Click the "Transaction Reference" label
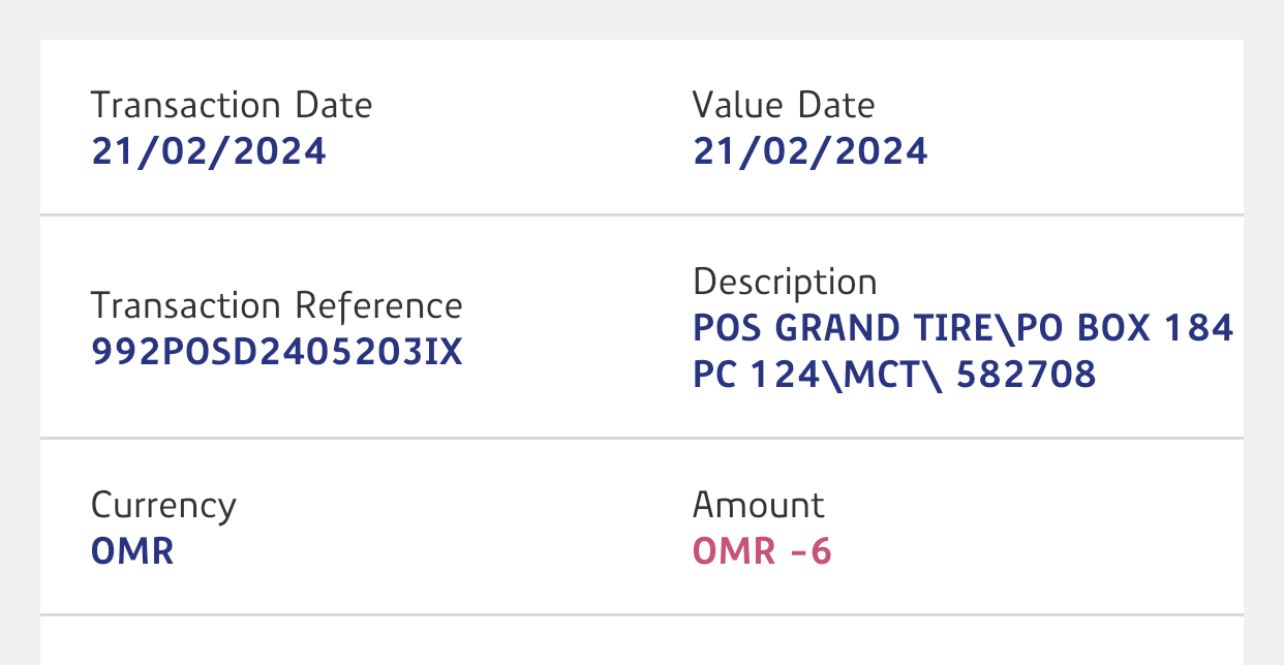 276,305
